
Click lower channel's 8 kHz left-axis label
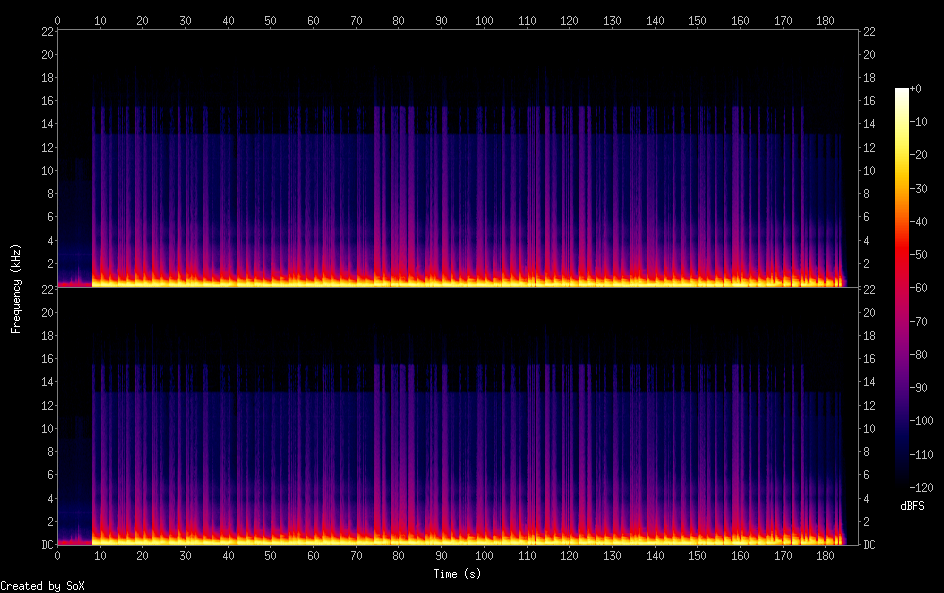click(49, 452)
